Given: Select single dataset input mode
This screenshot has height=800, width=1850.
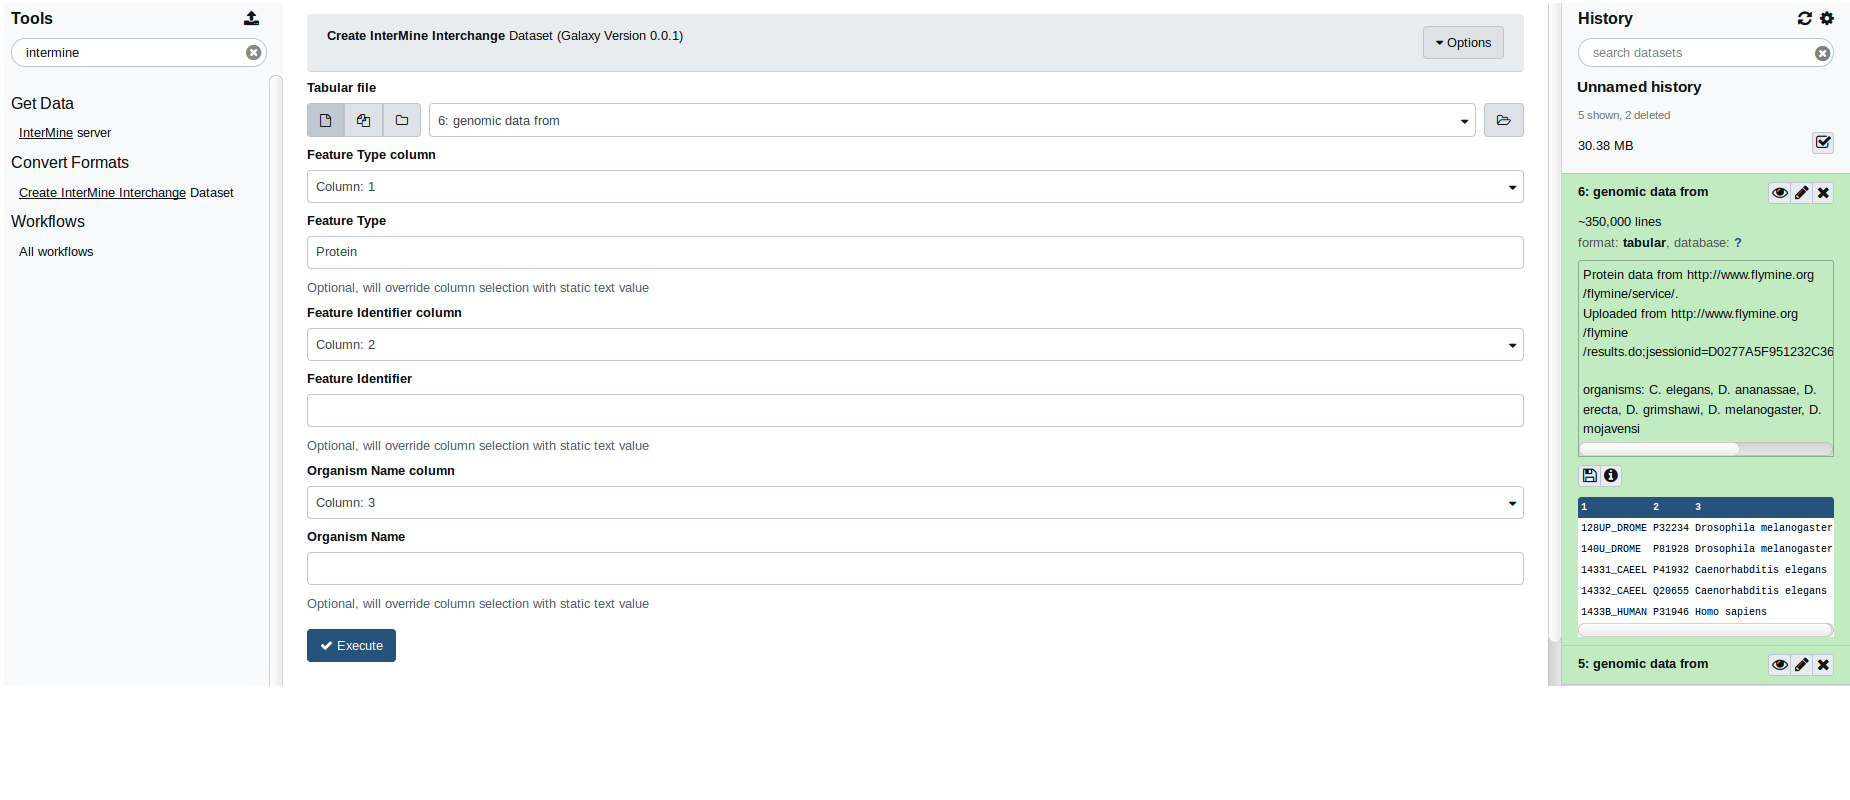Looking at the screenshot, I should 326,120.
